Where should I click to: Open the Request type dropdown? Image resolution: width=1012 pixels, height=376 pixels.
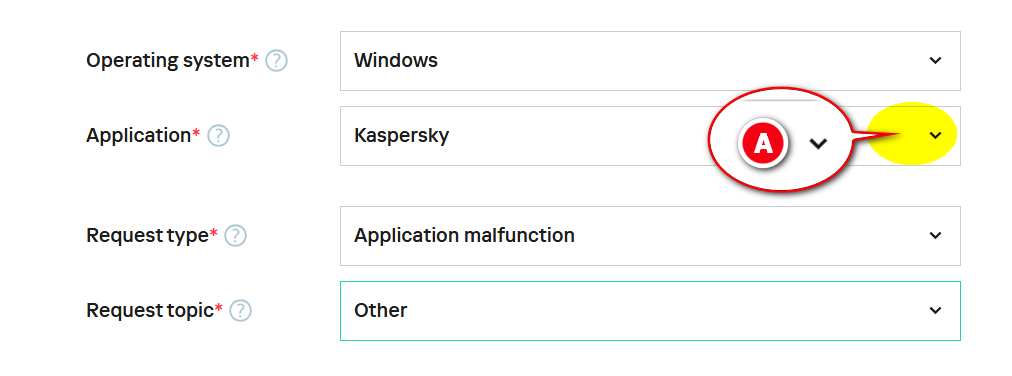[650, 236]
